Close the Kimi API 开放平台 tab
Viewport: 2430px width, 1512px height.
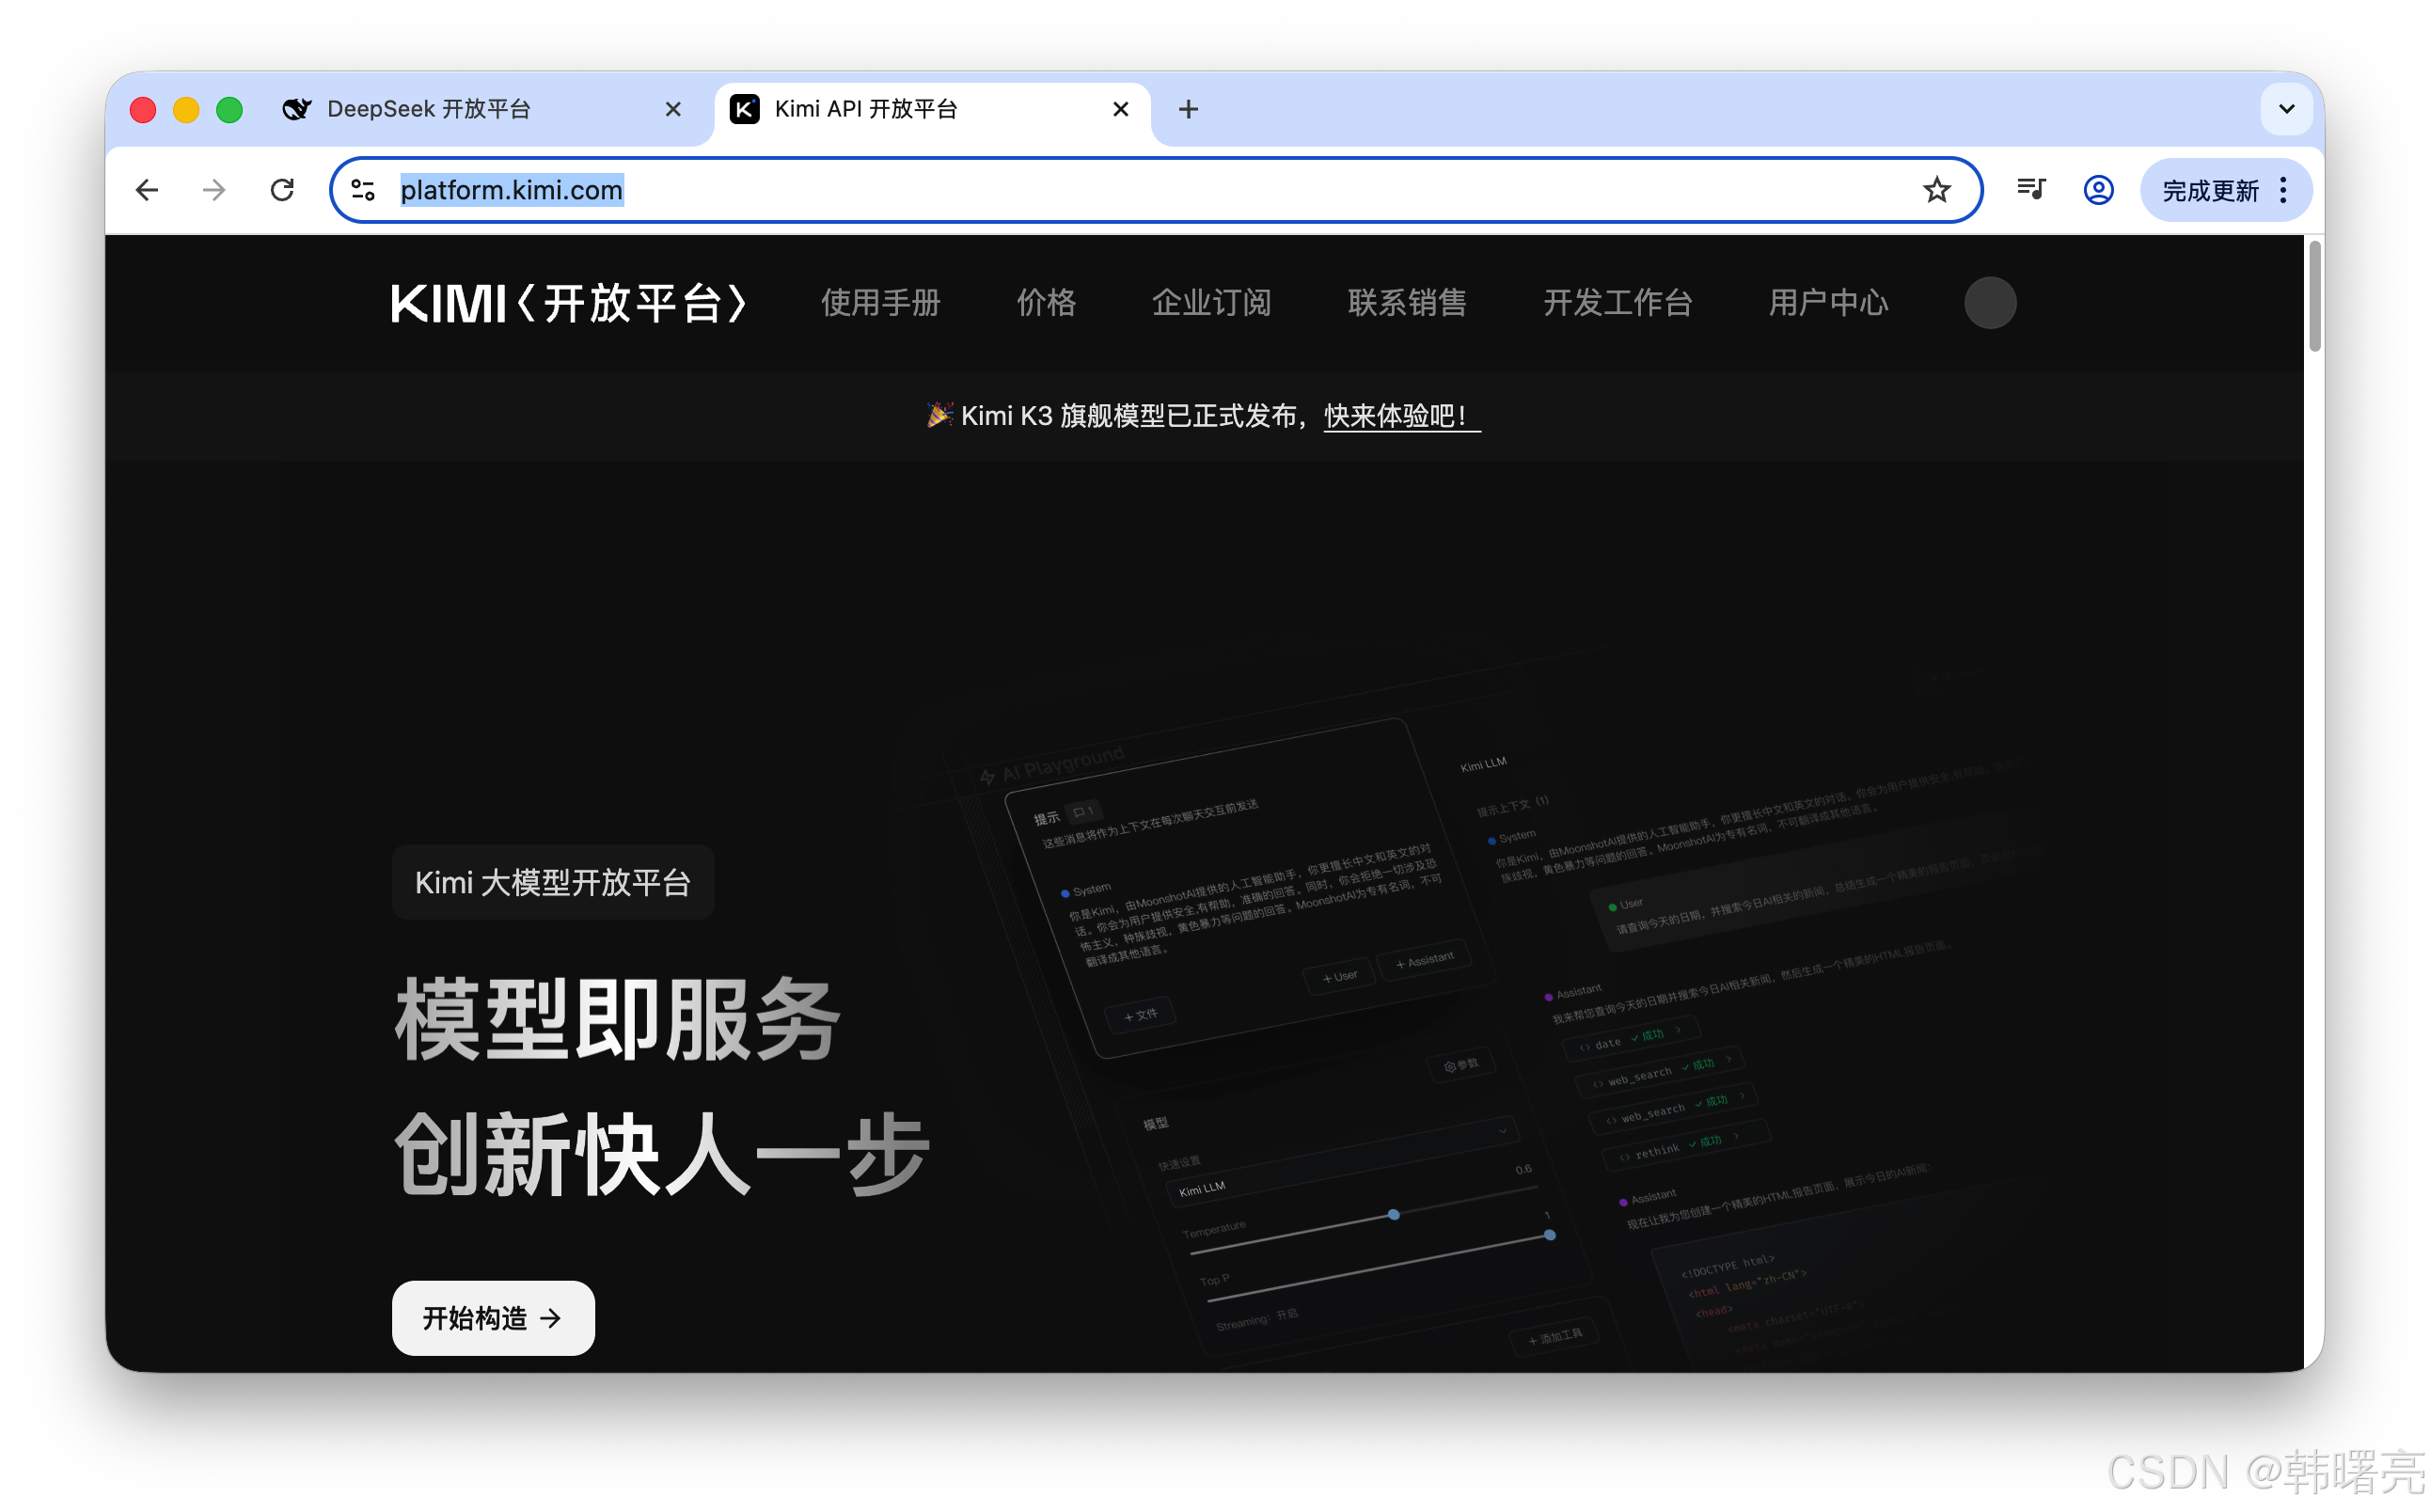tap(1120, 109)
